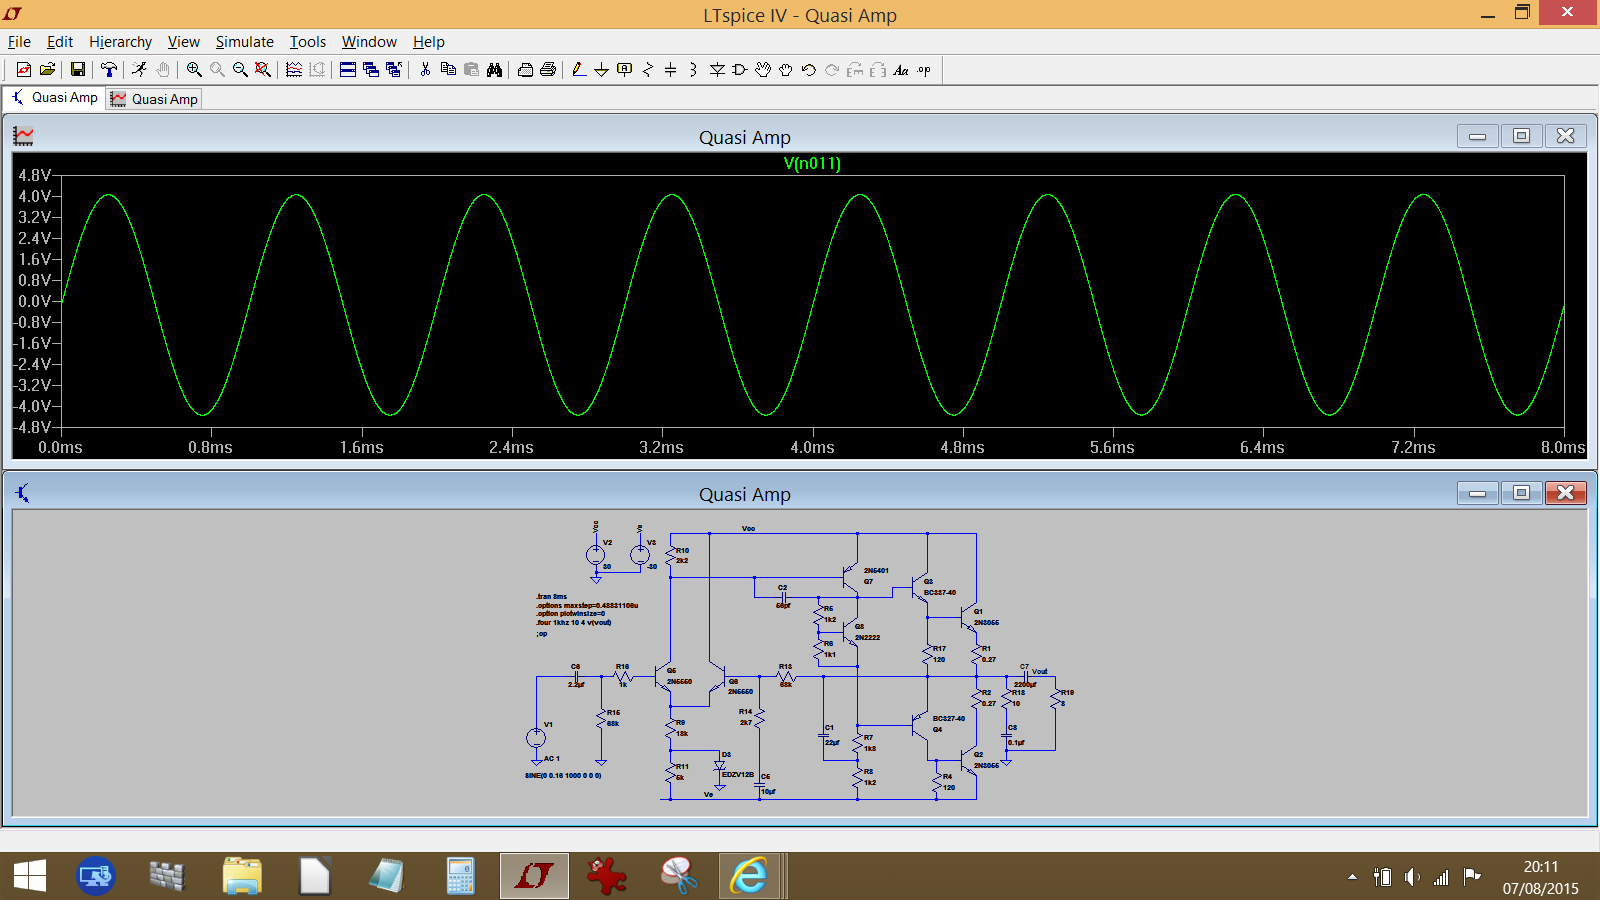Click the waveform window title bar icon
This screenshot has height=900, width=1600.
(x=23, y=136)
